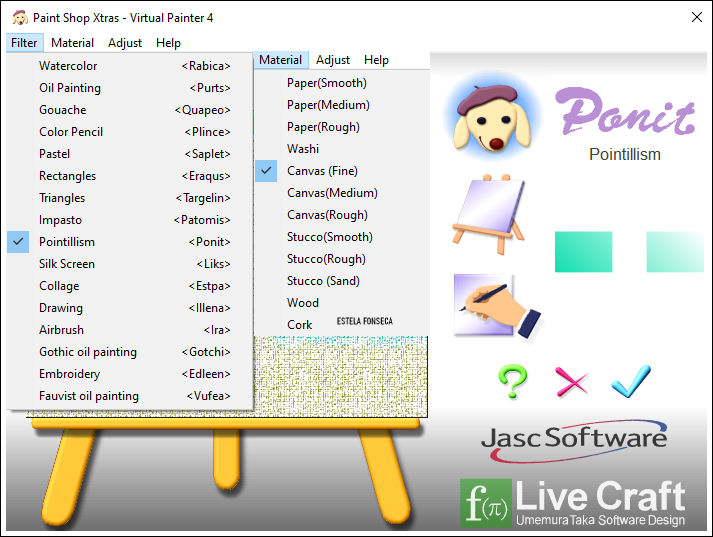Click the canvas texture preview on easel

(x=341, y=376)
